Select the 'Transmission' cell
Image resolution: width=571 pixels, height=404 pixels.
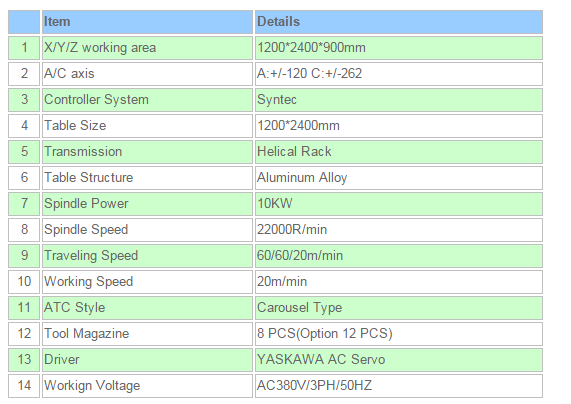[x=147, y=152]
